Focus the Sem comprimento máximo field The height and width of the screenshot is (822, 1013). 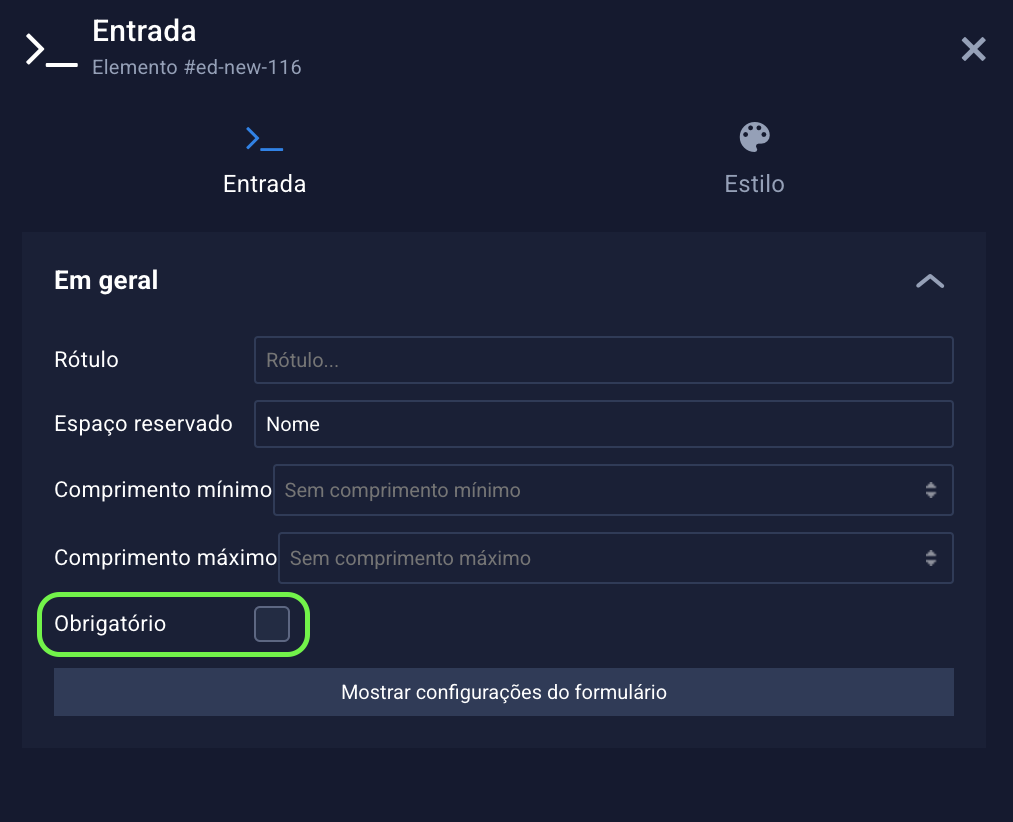point(616,558)
